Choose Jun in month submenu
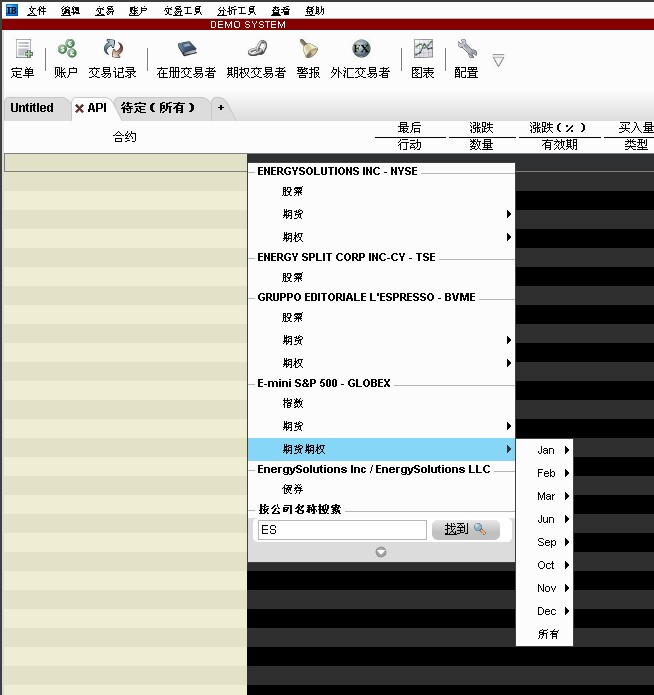Screen dimensions: 654x695 (x=544, y=519)
